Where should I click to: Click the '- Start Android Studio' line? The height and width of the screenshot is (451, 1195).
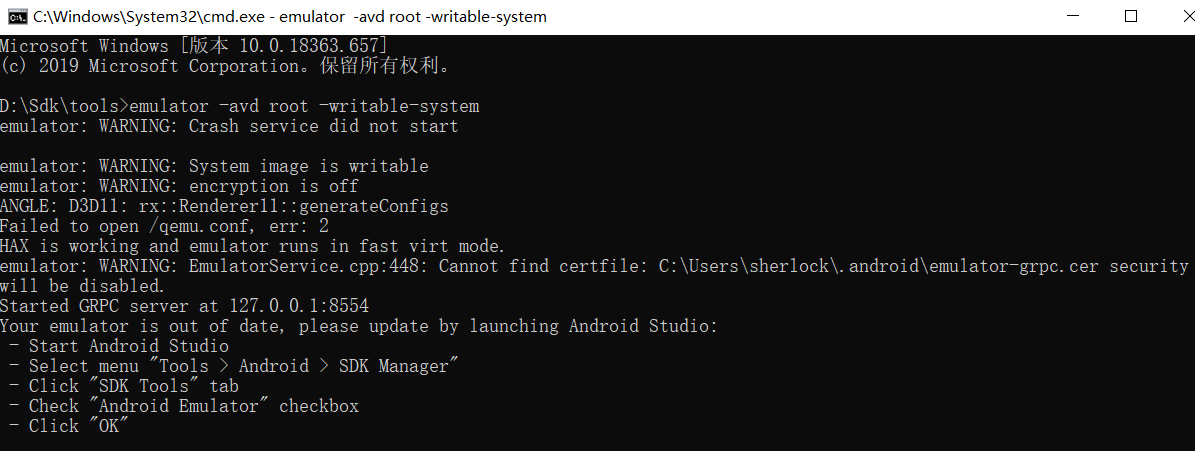pos(120,346)
